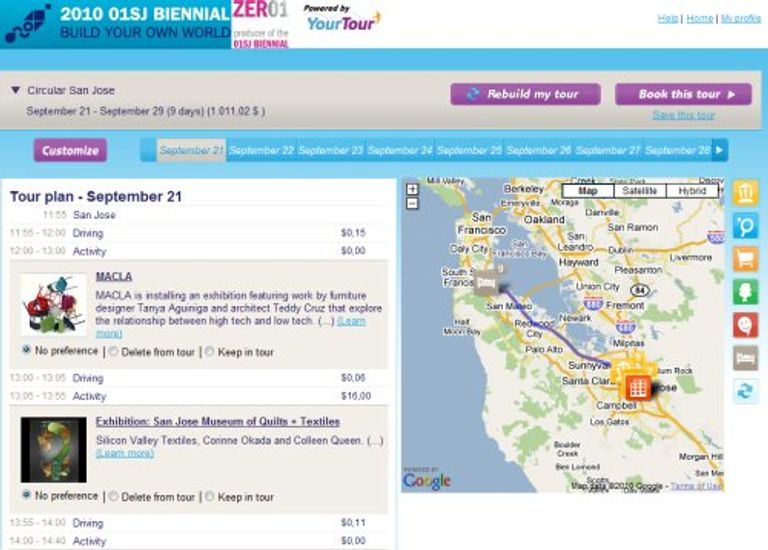This screenshot has width=768, height=550.
Task: Select No preference for Quilts exhibition
Action: (26, 495)
